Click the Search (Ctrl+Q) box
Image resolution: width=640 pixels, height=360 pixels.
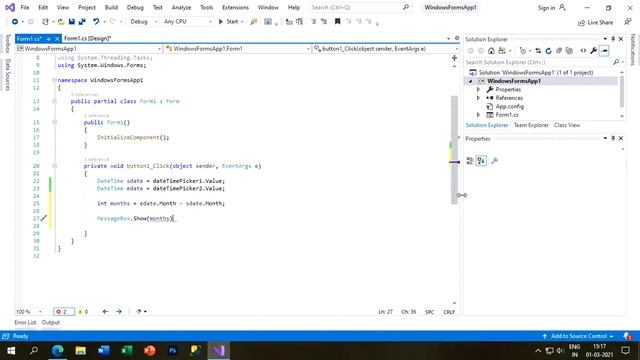tap(360, 7)
